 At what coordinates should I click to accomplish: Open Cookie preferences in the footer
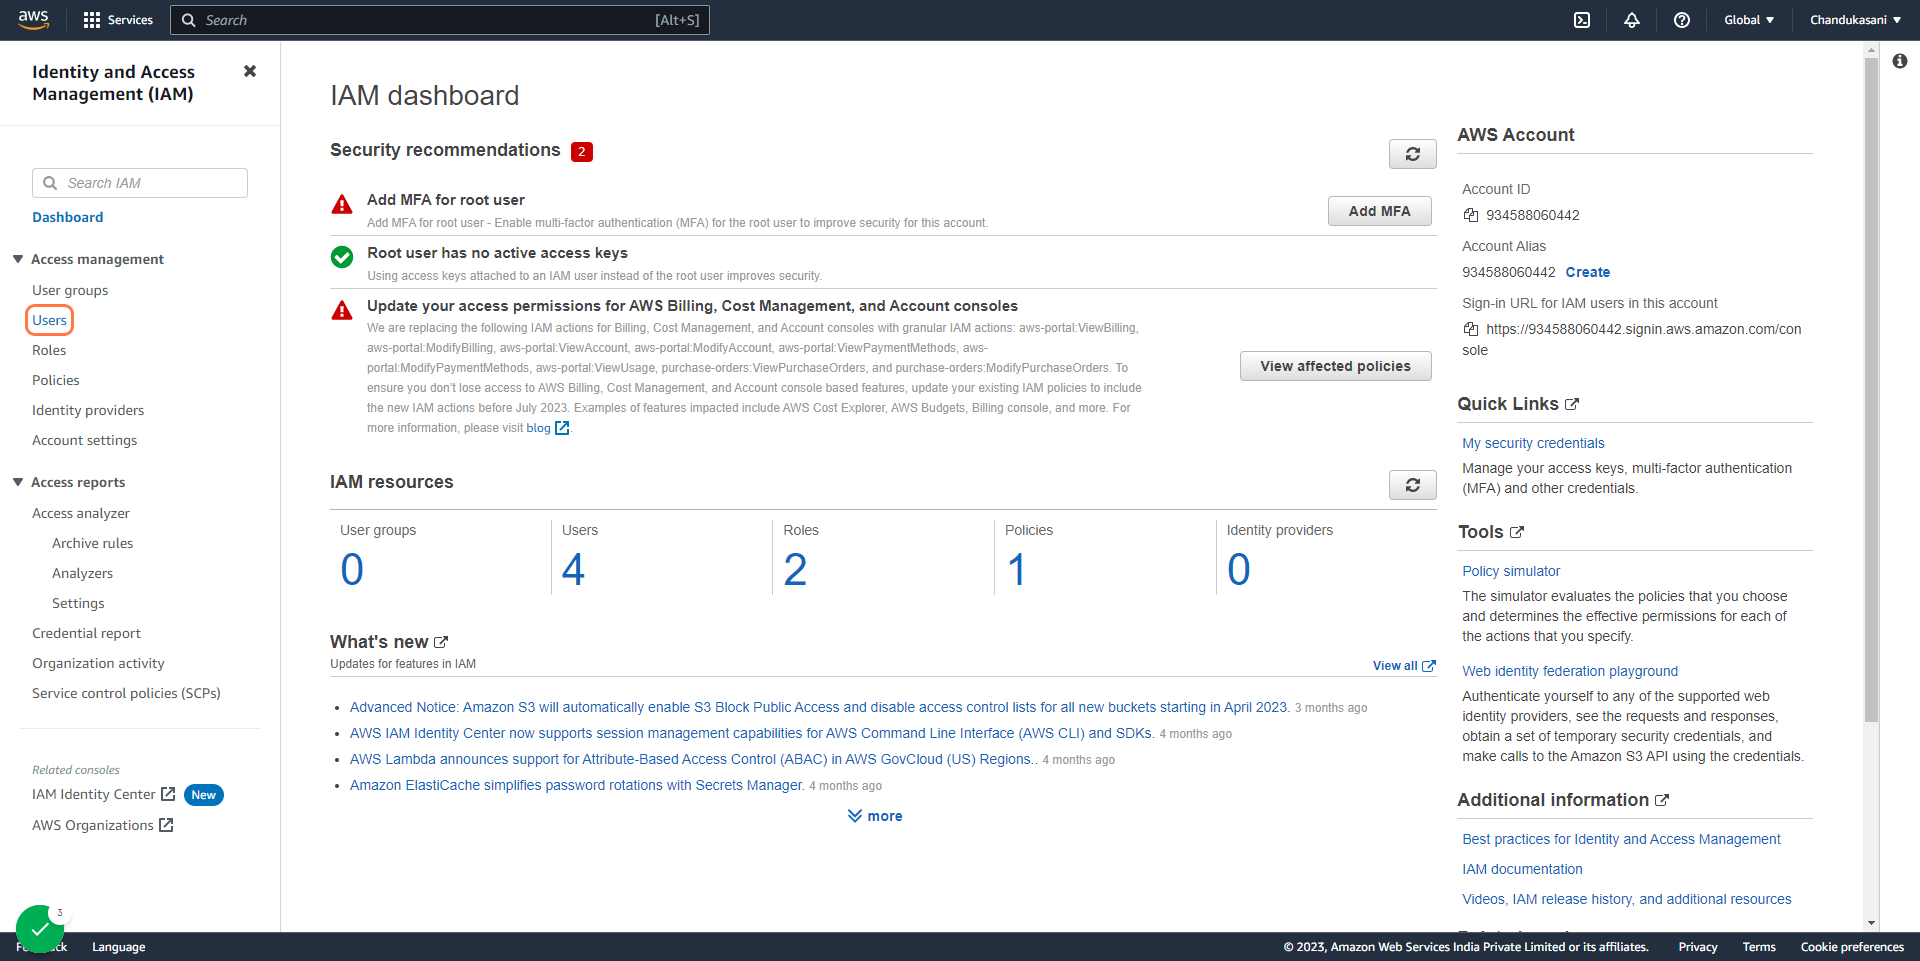point(1852,947)
